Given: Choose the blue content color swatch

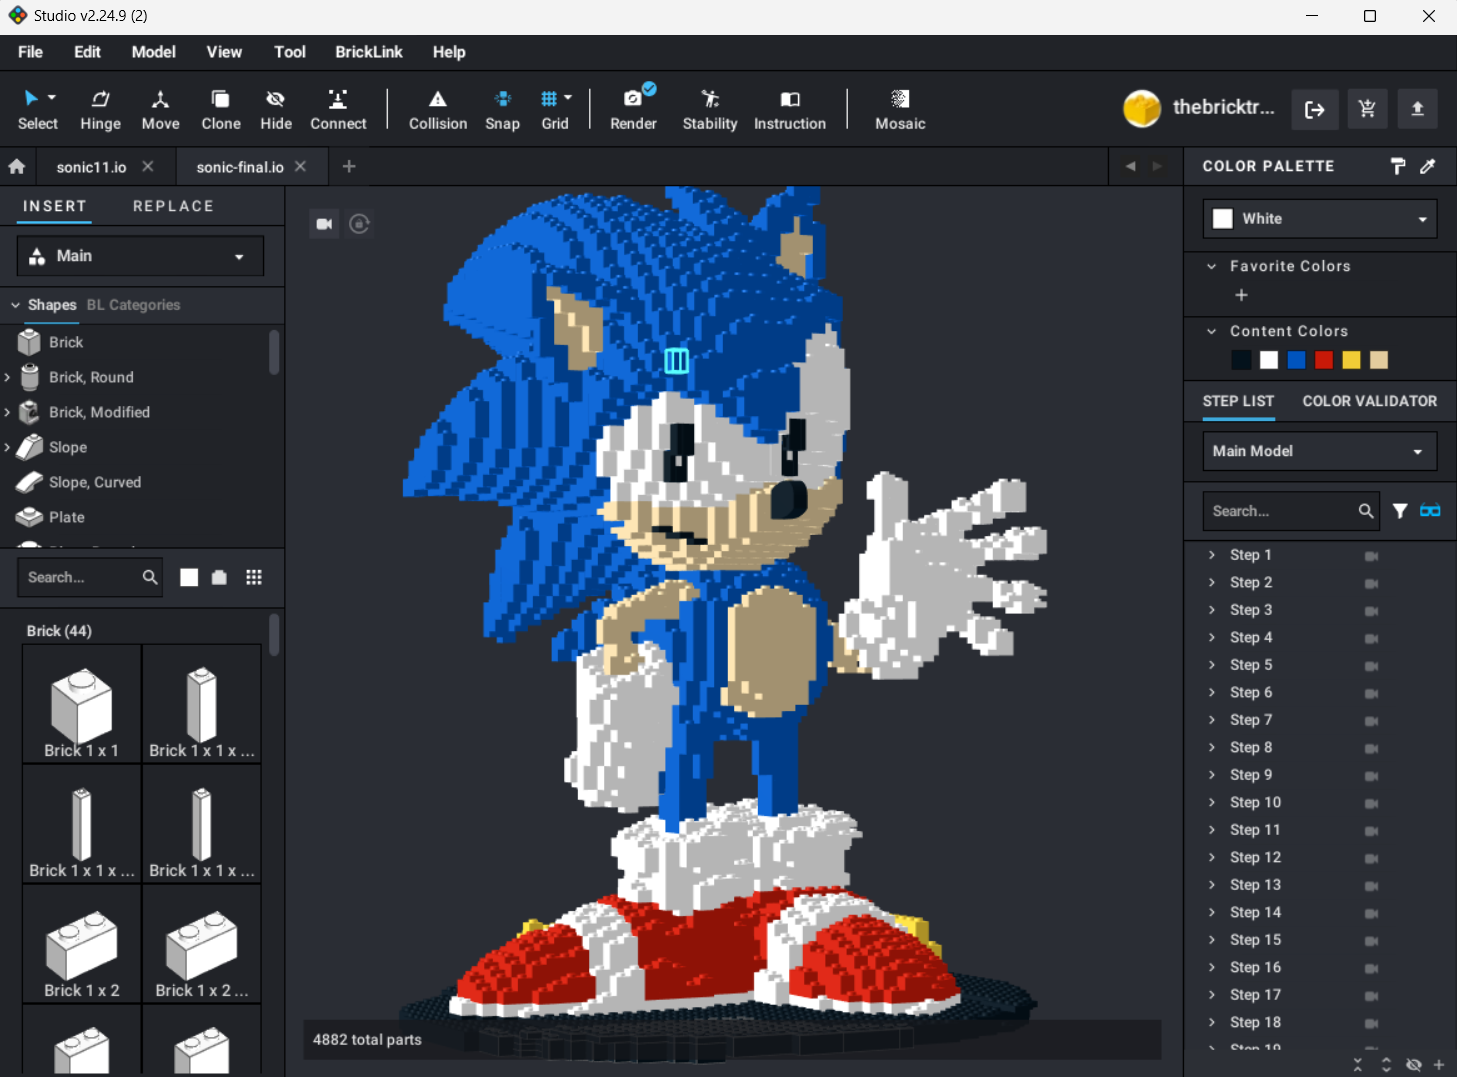Looking at the screenshot, I should coord(1296,360).
